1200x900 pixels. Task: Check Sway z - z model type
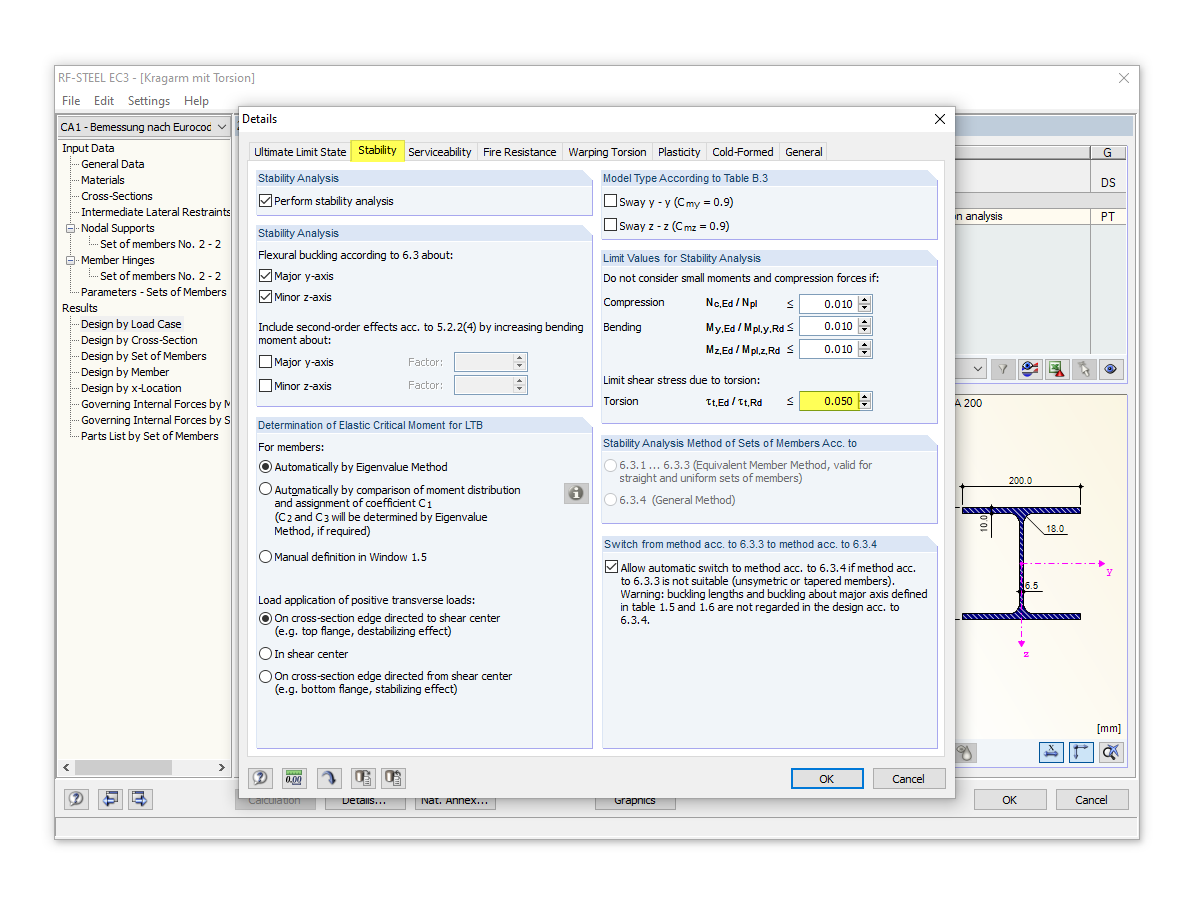tap(611, 225)
